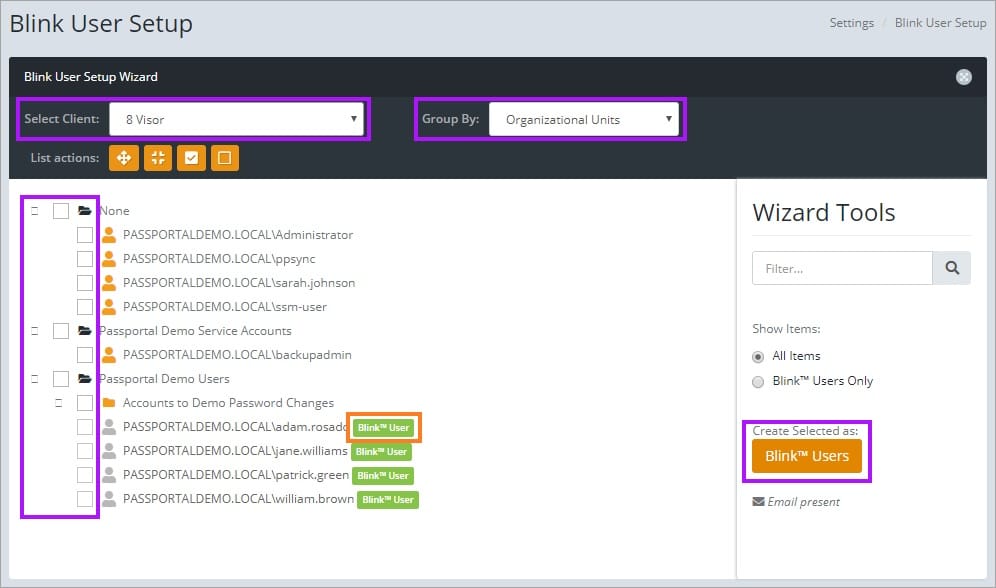This screenshot has height=588, width=996.
Task: Click the deselect all list action icon
Action: tap(225, 158)
